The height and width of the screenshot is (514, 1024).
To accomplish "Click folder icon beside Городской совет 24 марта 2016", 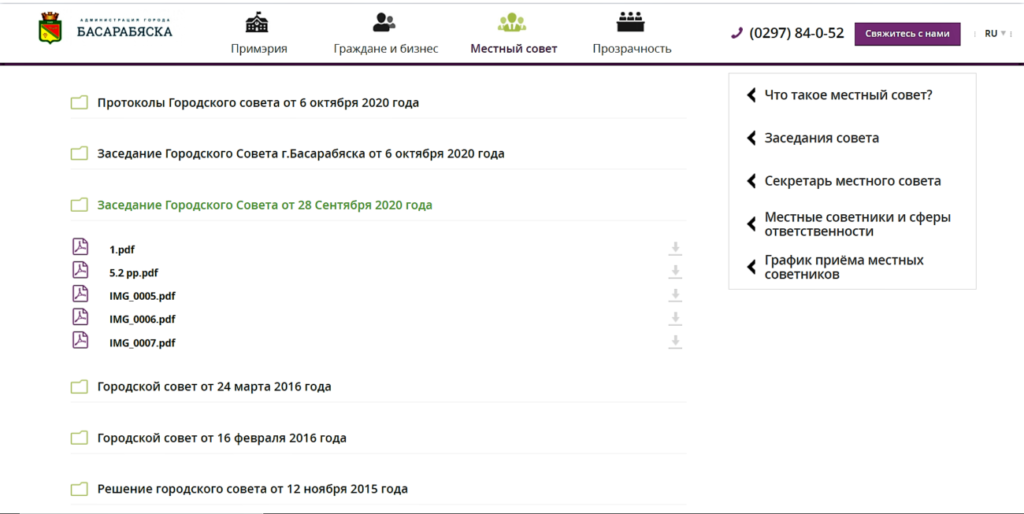I will [79, 387].
